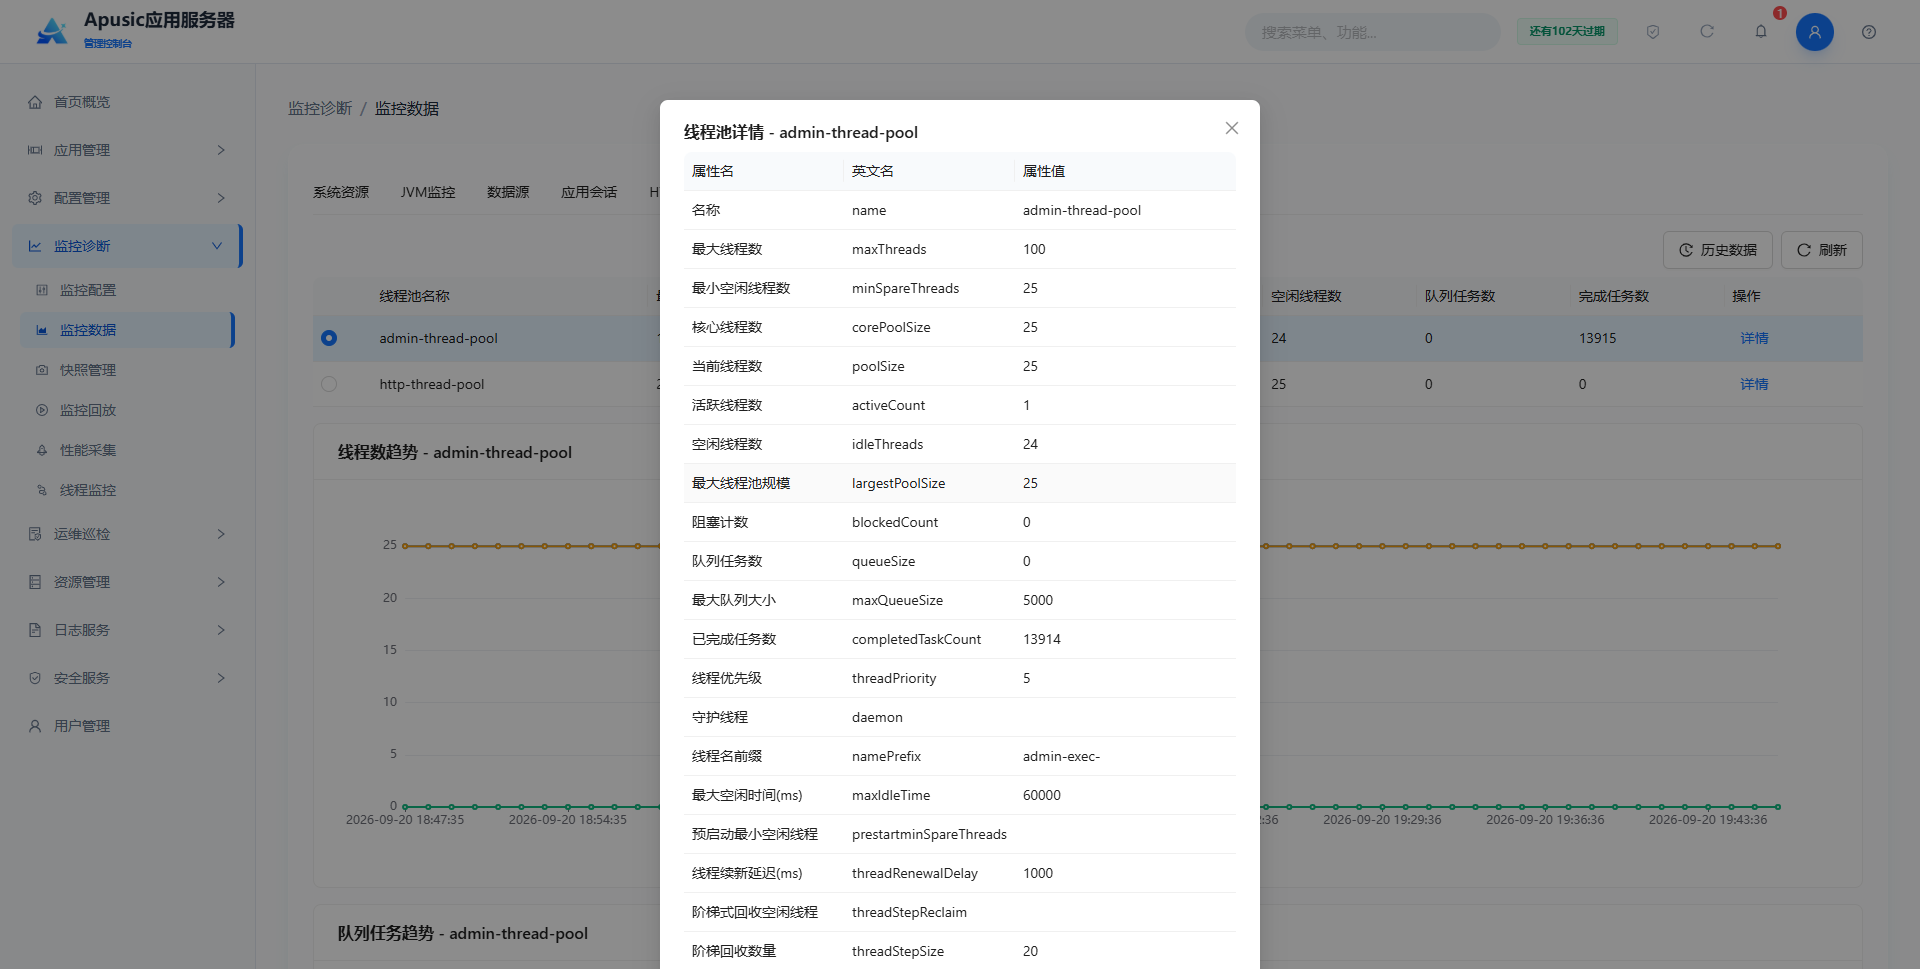
Task: Collapse the 监控诊断 menu chevron
Action: tap(217, 246)
